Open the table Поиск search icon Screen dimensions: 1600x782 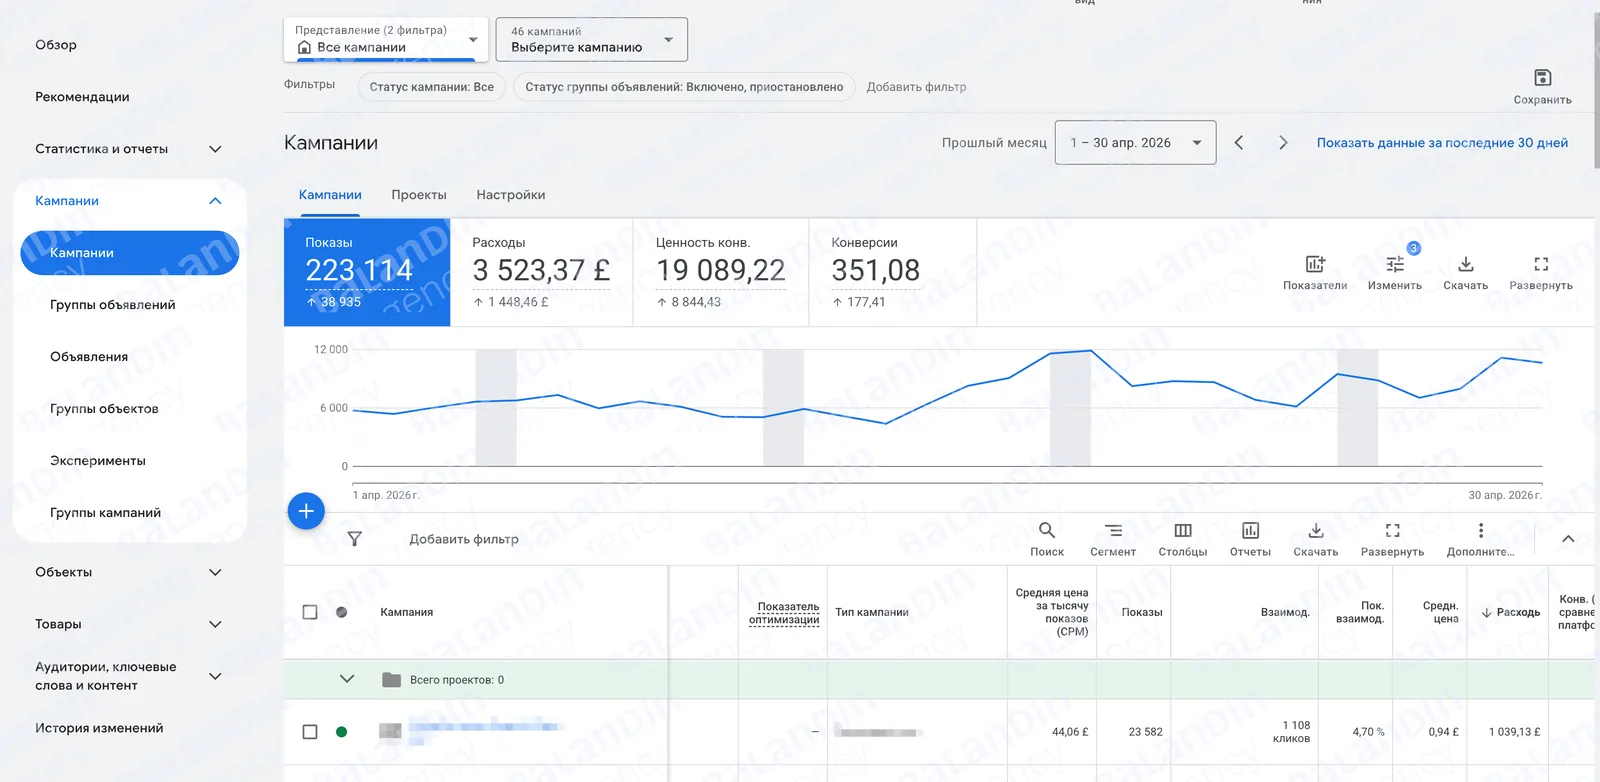(x=1047, y=530)
